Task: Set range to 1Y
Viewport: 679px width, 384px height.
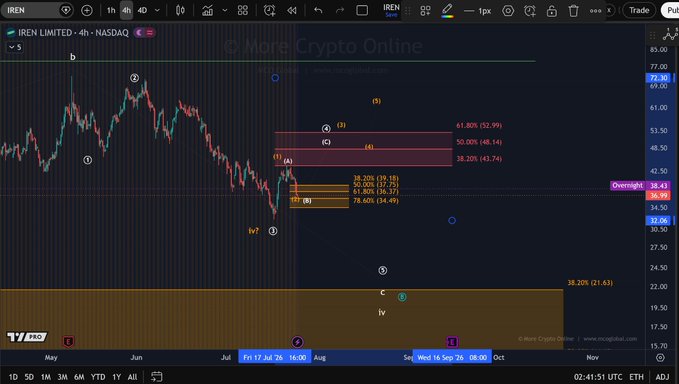Action: tap(116, 377)
